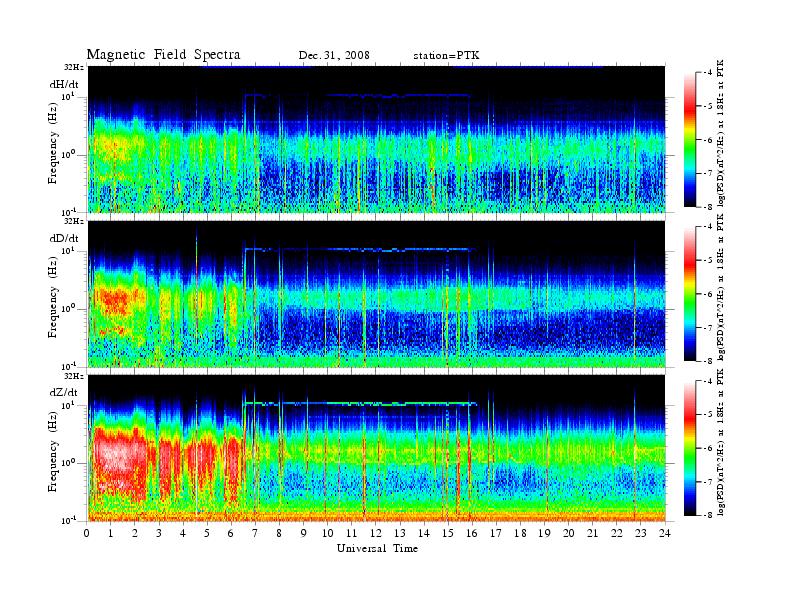Screen dimensions: 792x612
Task: Click the "-6" value on dD/dt color scale
Action: click(x=708, y=294)
